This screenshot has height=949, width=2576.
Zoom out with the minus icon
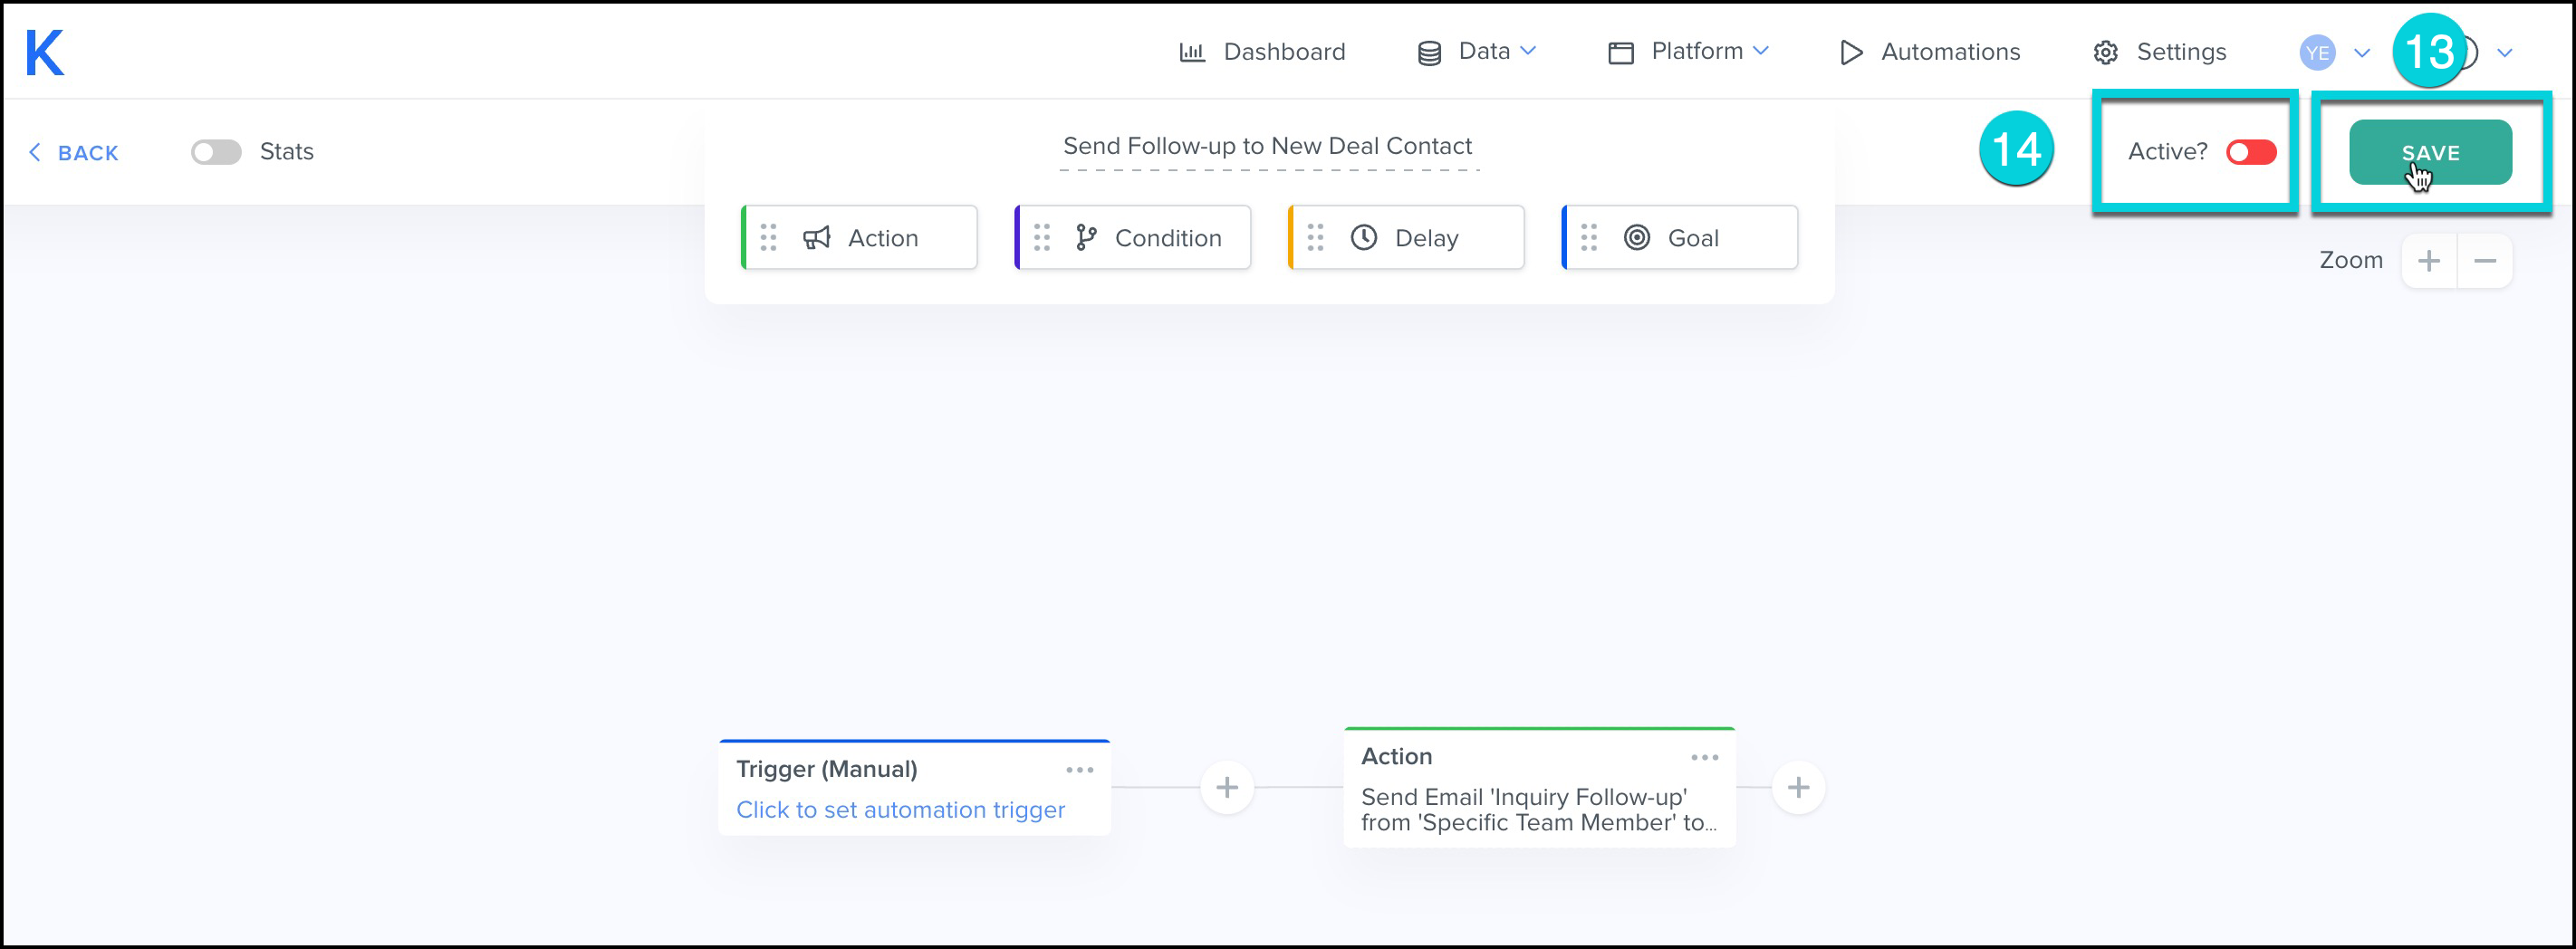click(2484, 261)
